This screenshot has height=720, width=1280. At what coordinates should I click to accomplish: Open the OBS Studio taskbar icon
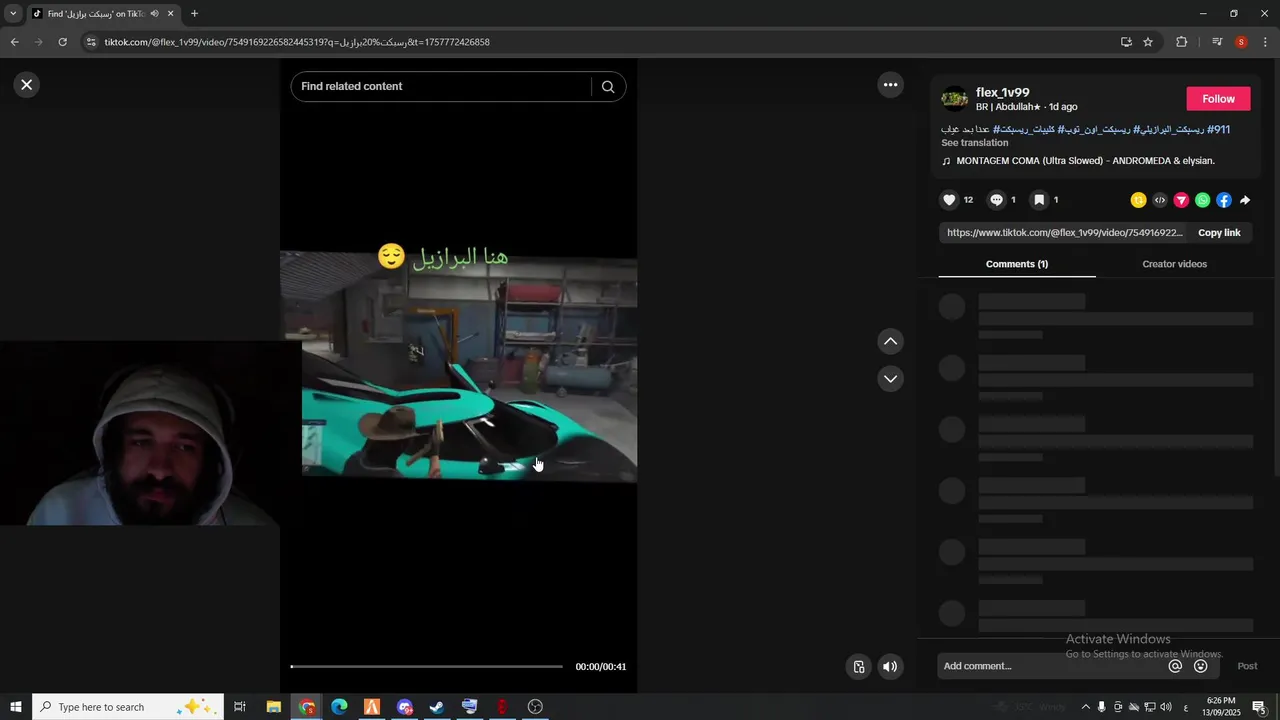pyautogui.click(x=536, y=707)
